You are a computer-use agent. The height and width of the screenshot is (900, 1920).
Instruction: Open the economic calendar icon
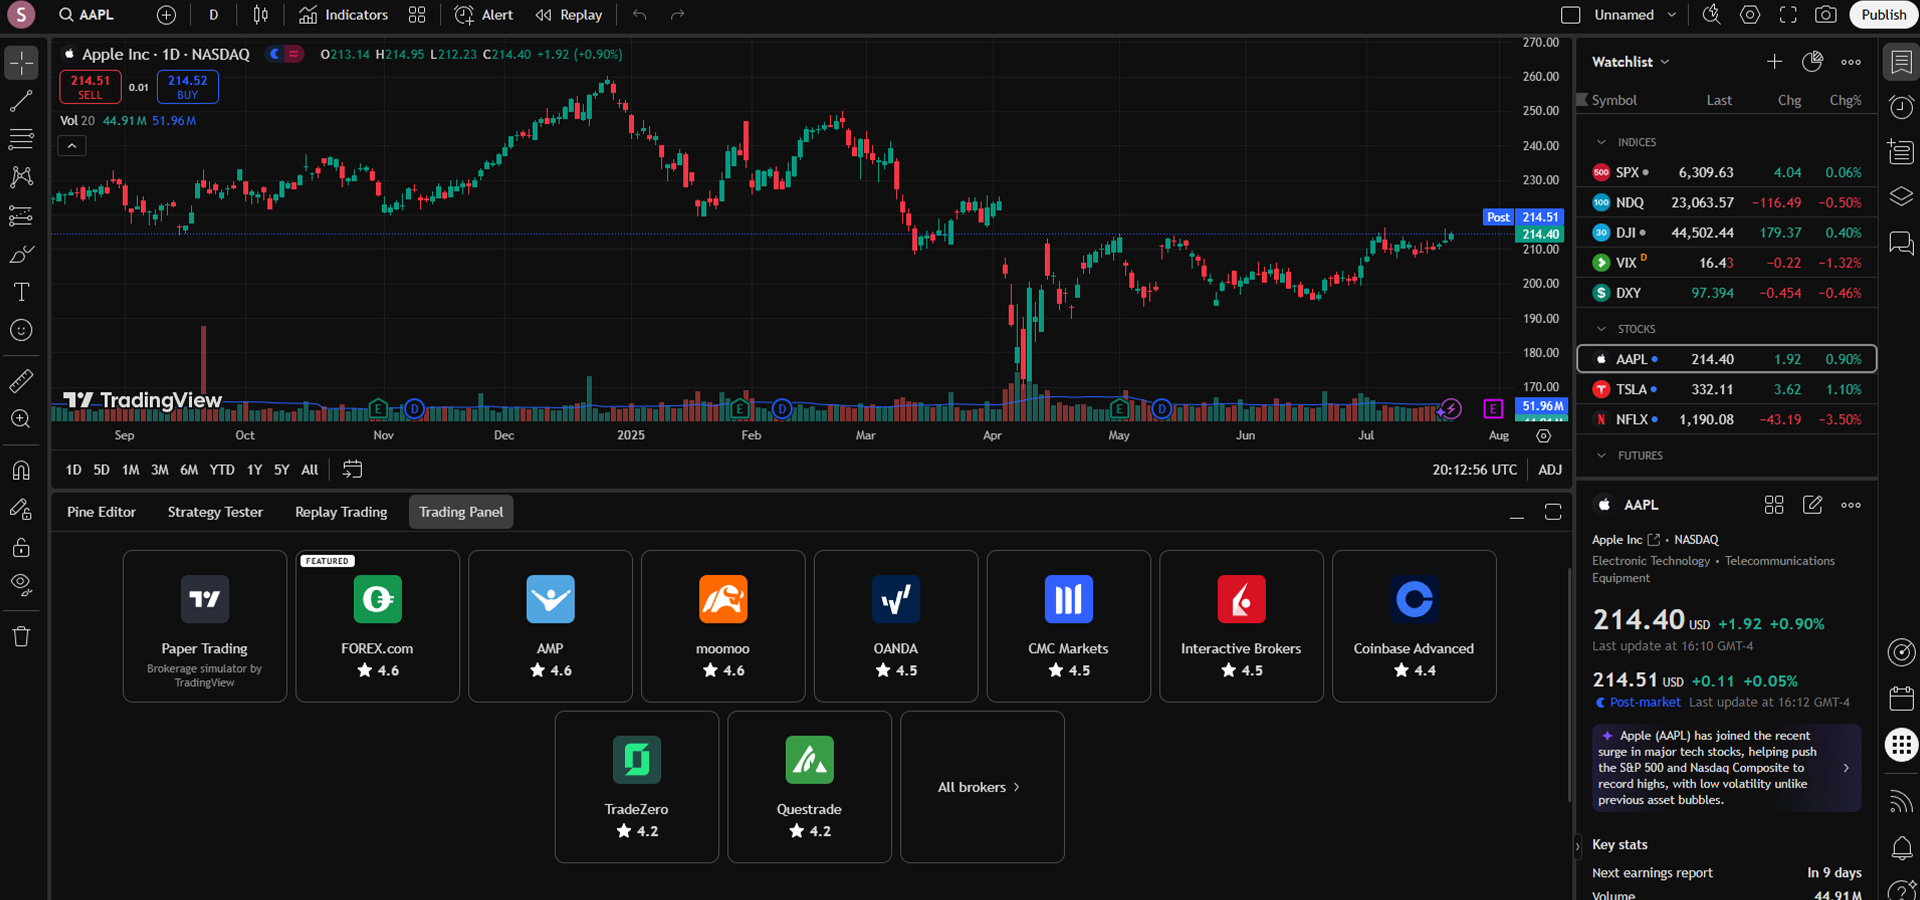[x=1901, y=698]
